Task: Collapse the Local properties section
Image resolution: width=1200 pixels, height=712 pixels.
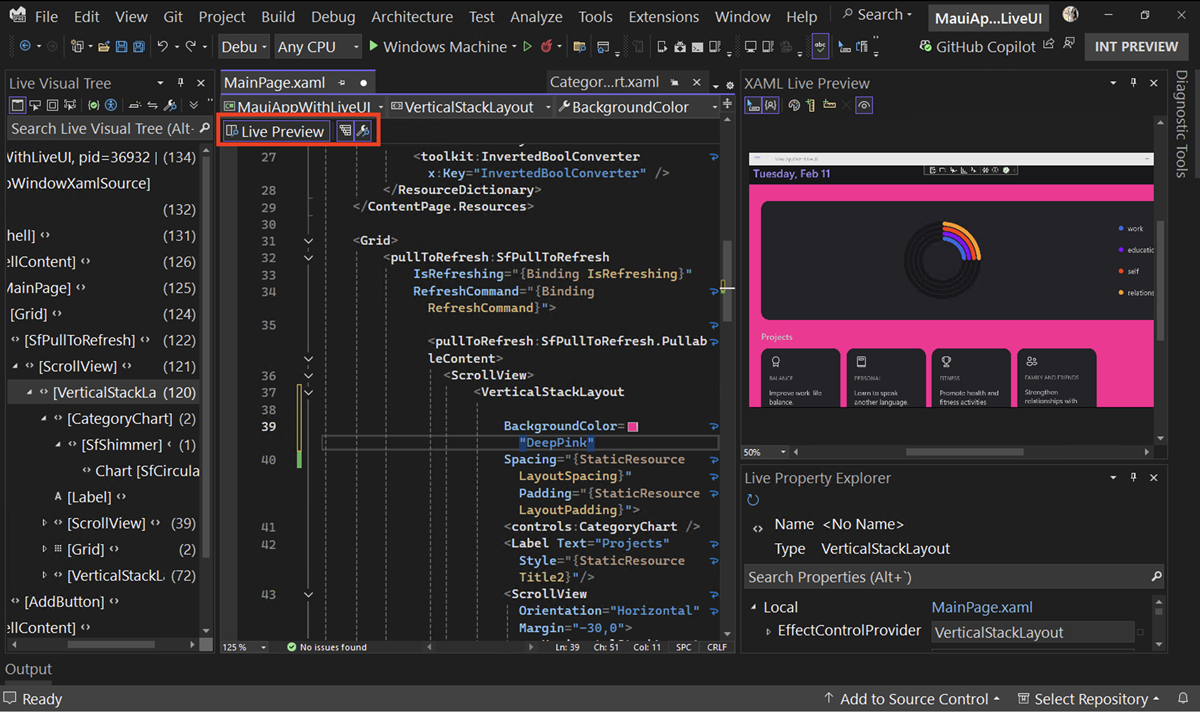Action: 753,607
